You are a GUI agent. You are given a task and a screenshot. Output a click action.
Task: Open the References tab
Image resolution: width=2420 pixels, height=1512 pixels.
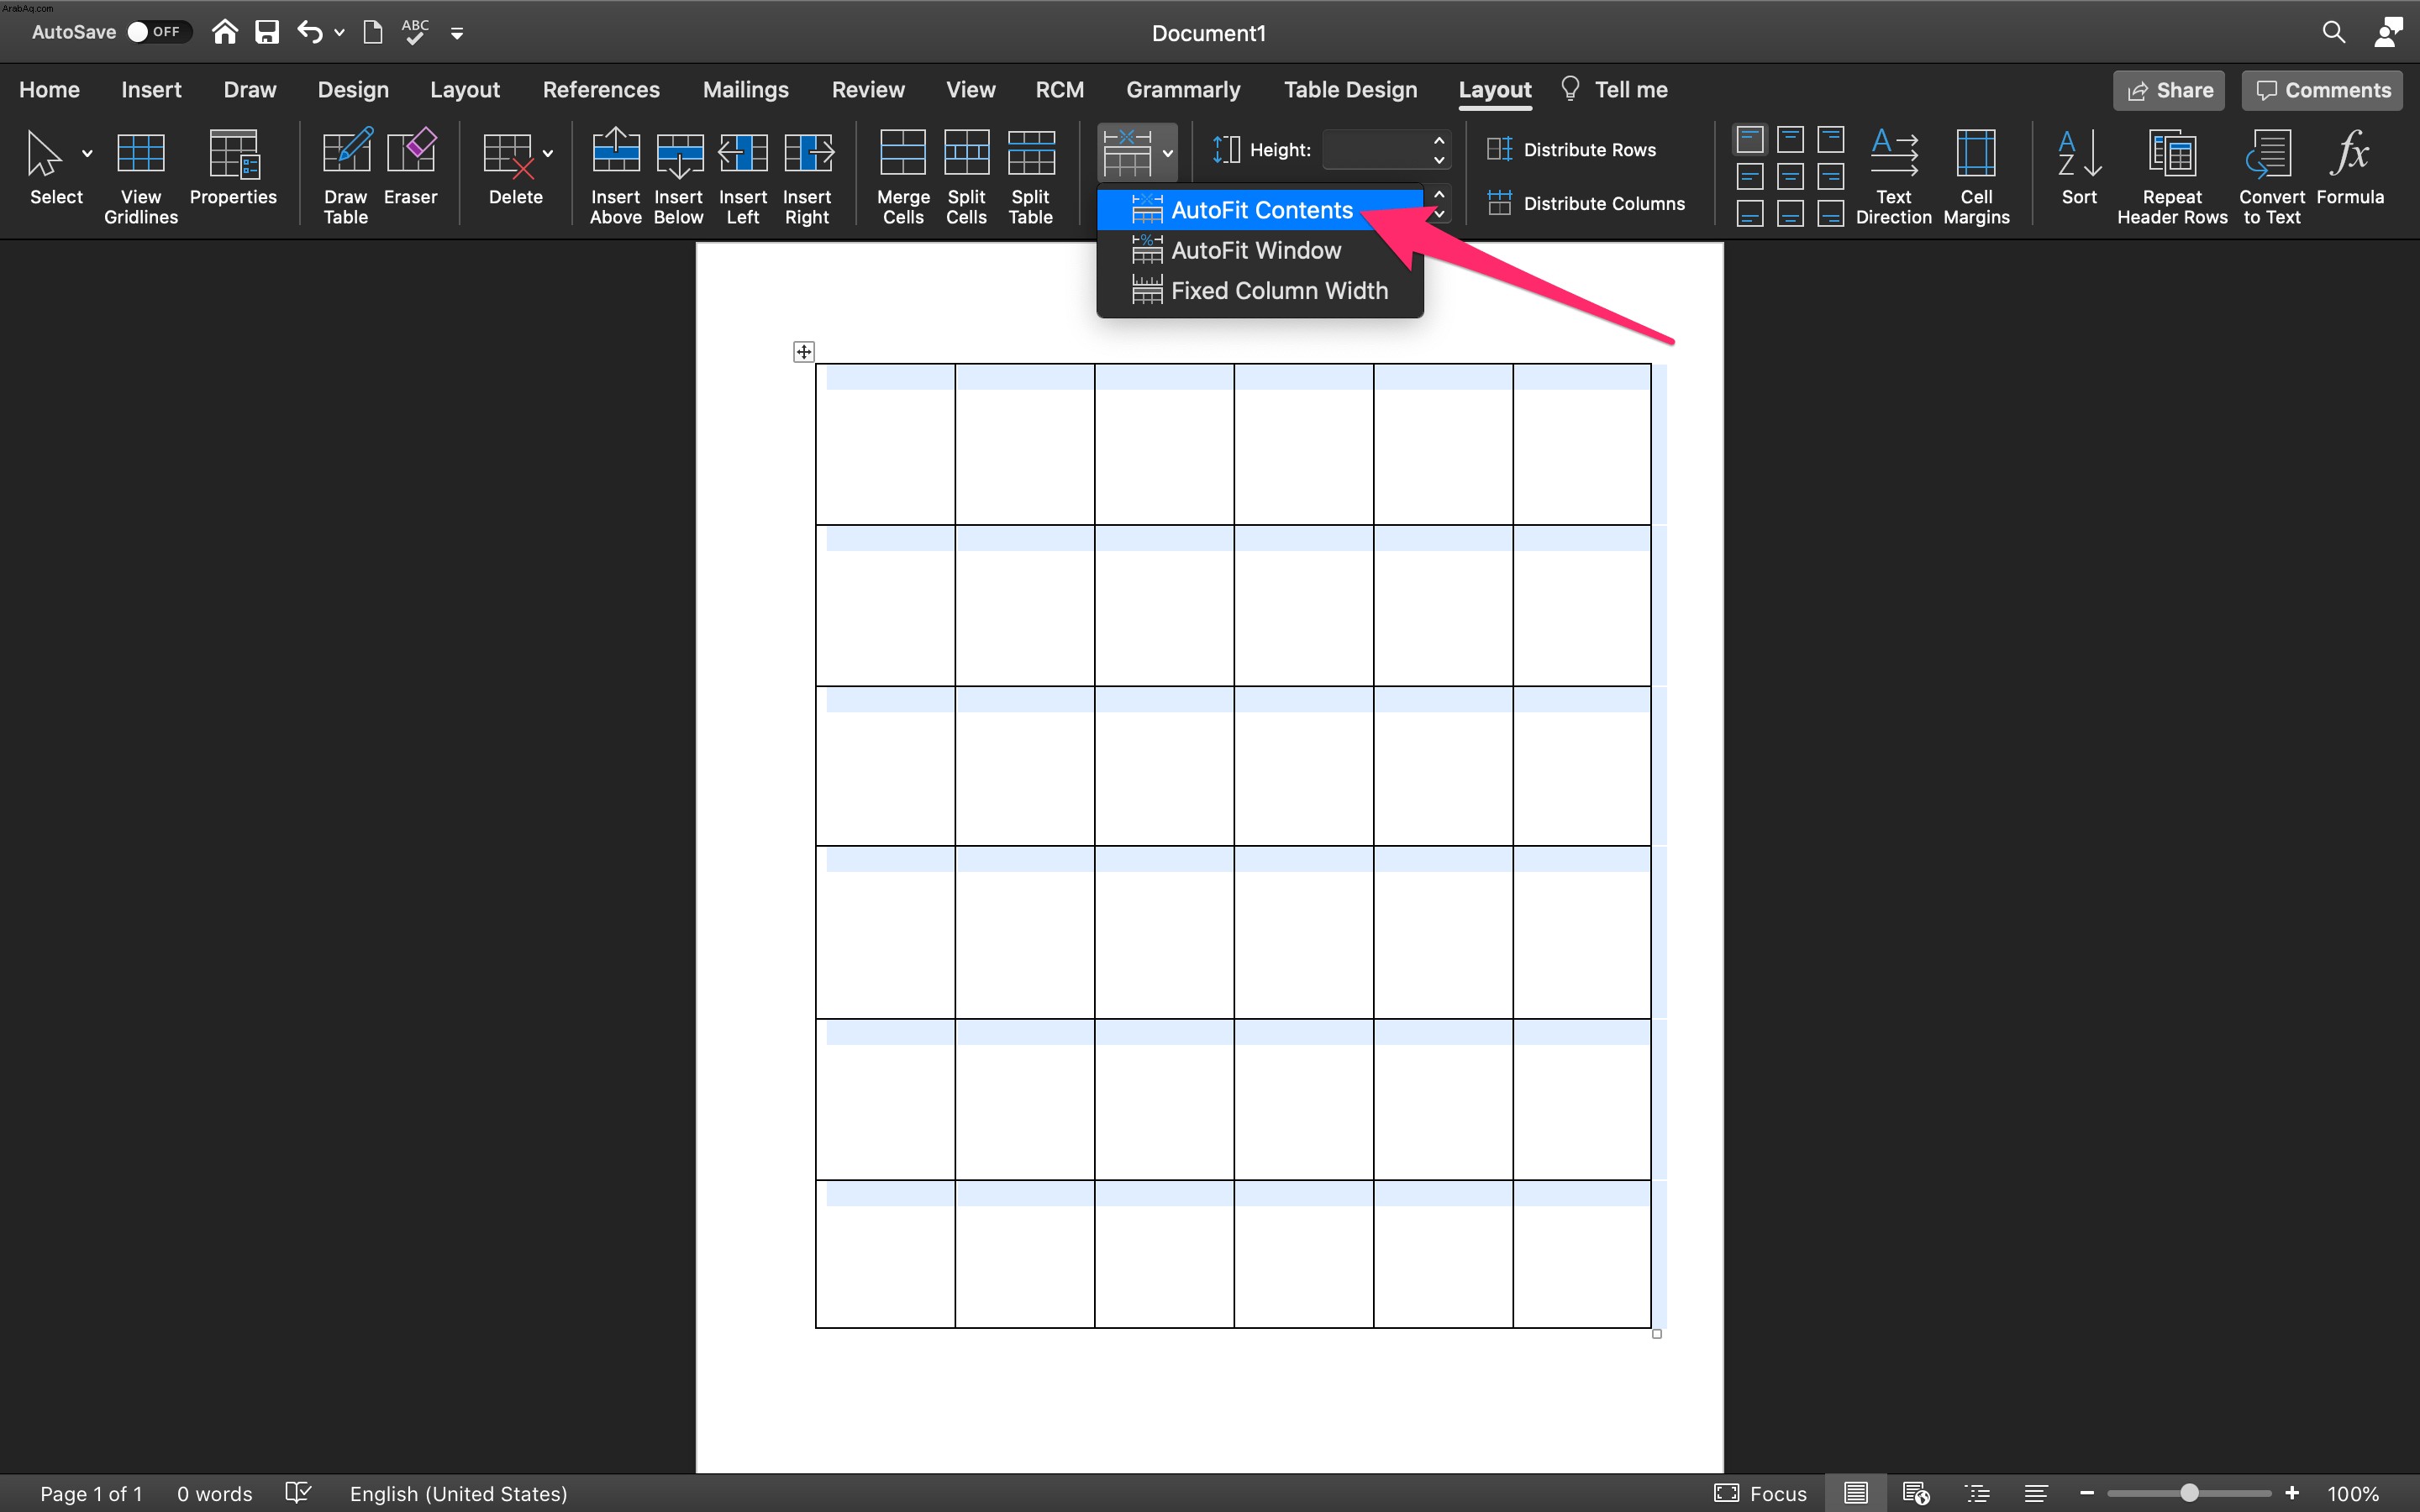(x=601, y=90)
